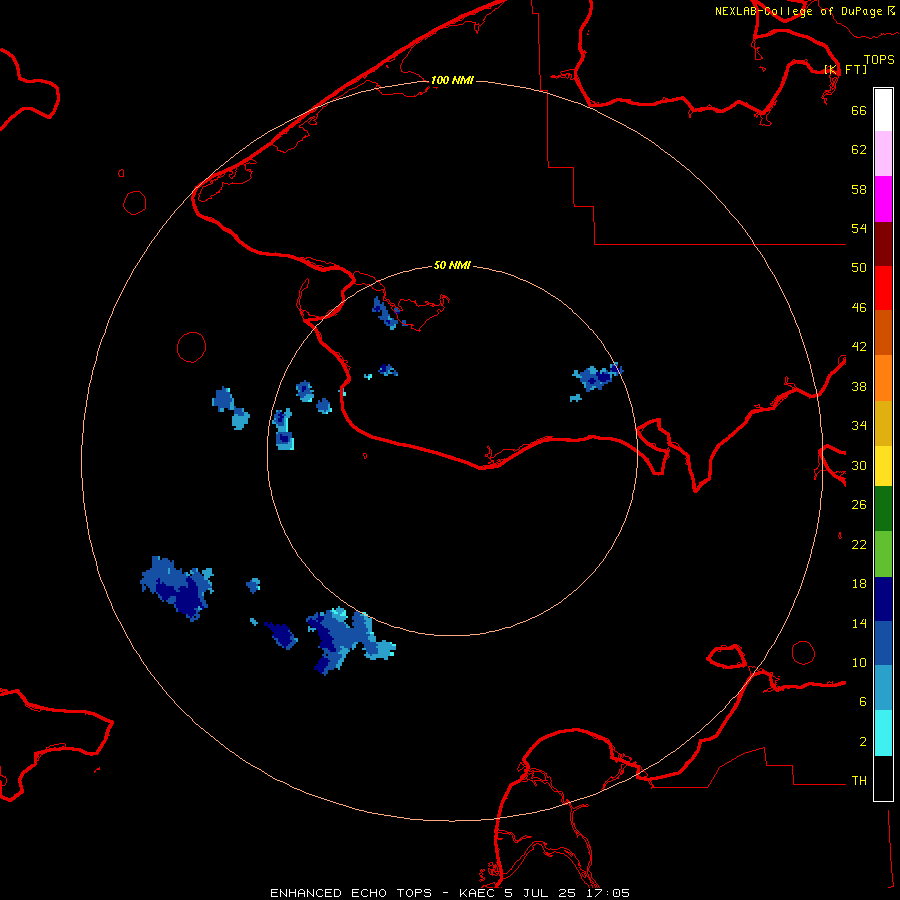Pick the gold legend swatch
900x900 pixels.
[x=883, y=423]
